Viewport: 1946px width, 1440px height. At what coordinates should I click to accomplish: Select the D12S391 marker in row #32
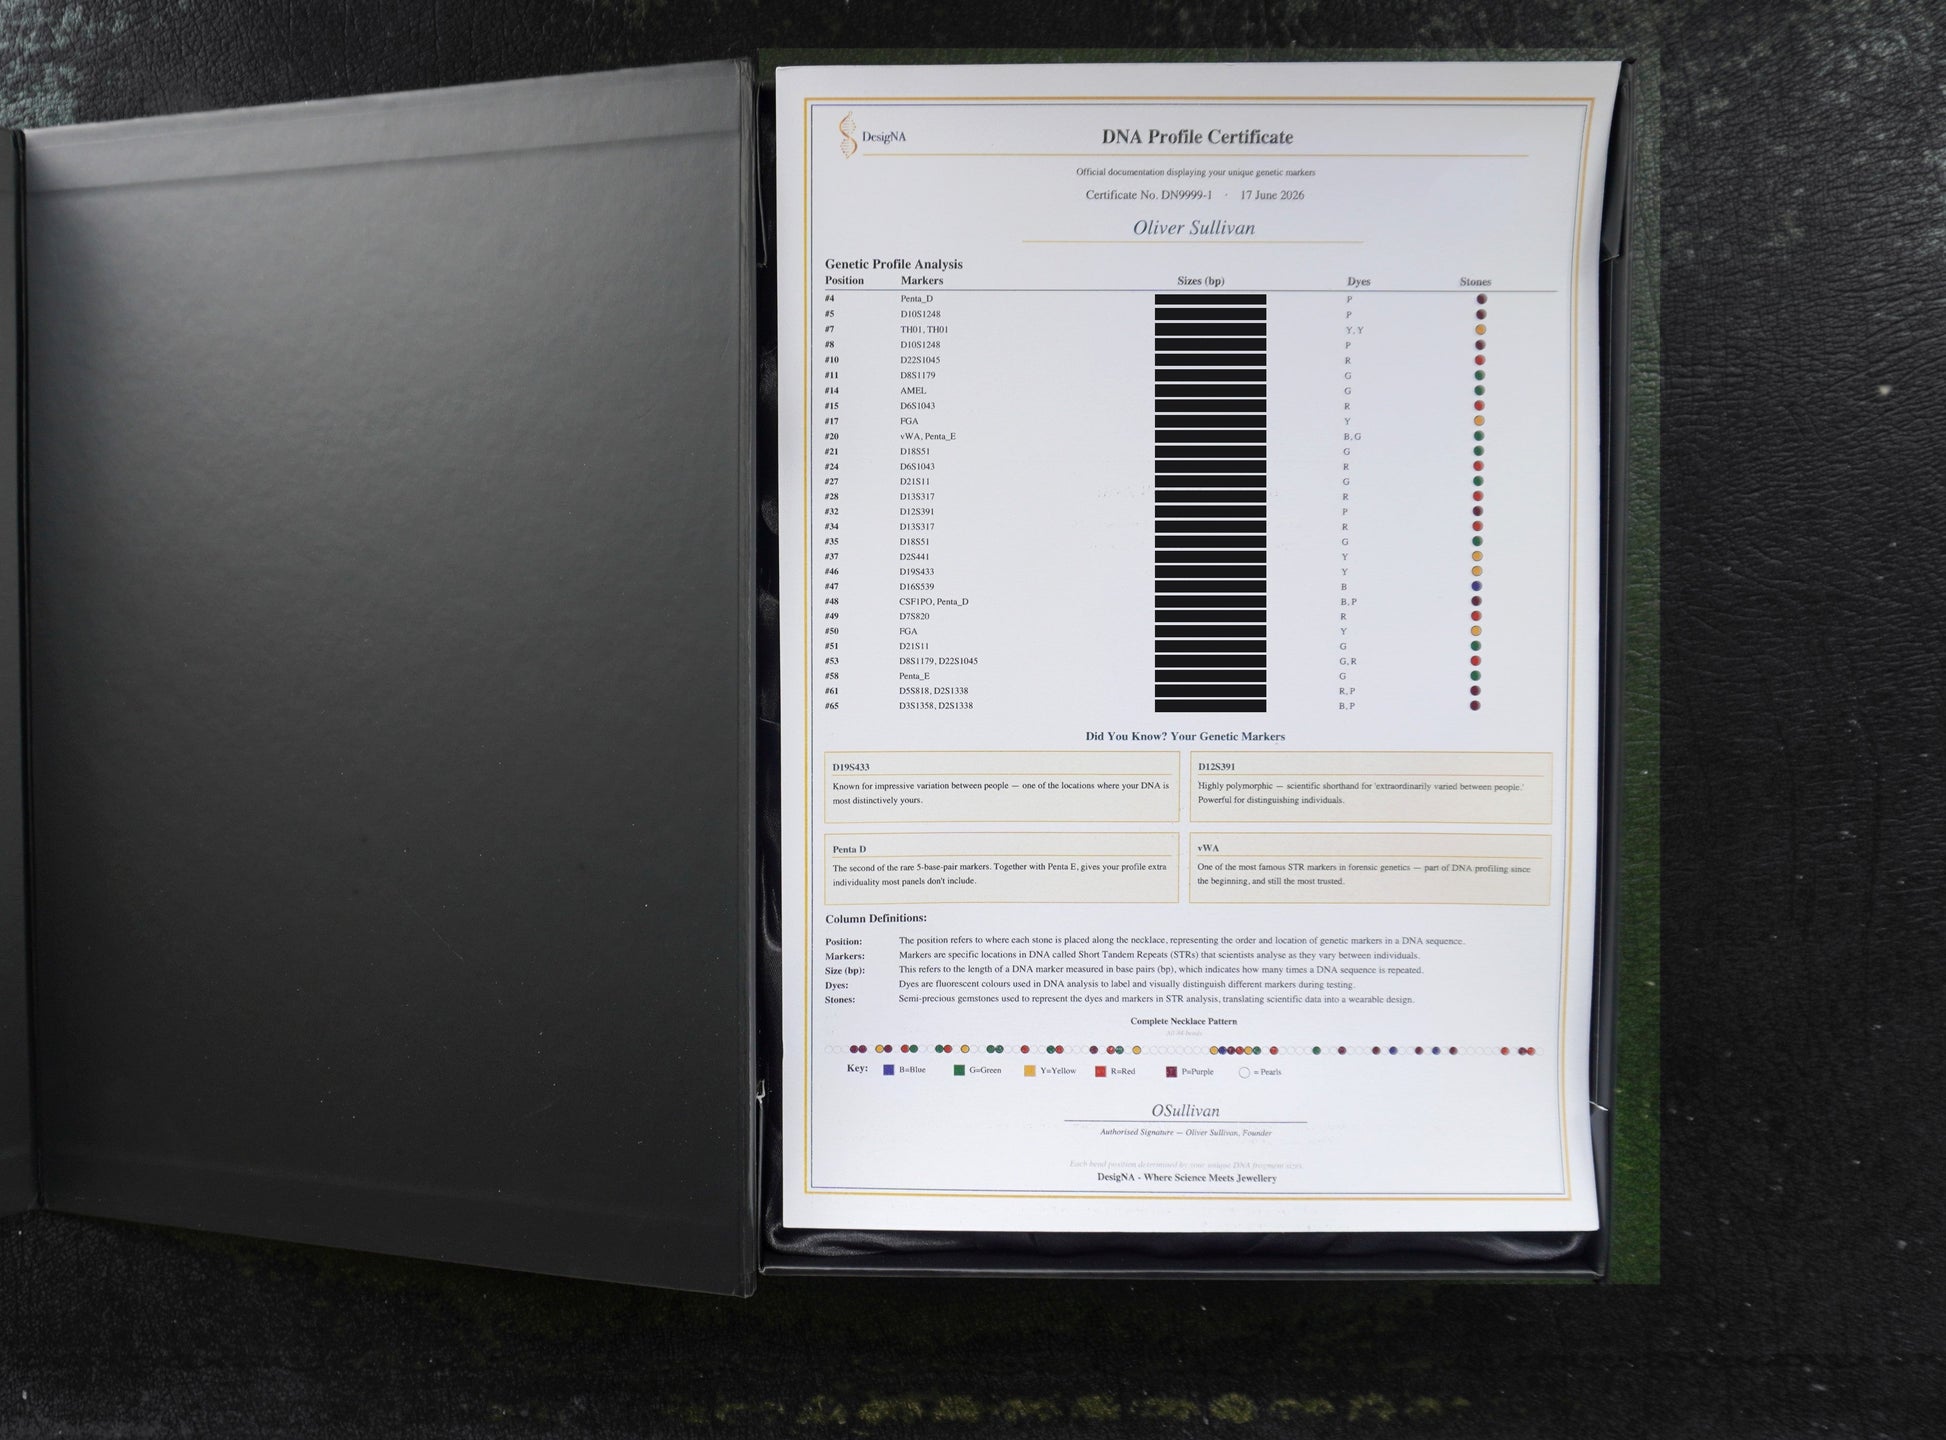pyautogui.click(x=916, y=511)
